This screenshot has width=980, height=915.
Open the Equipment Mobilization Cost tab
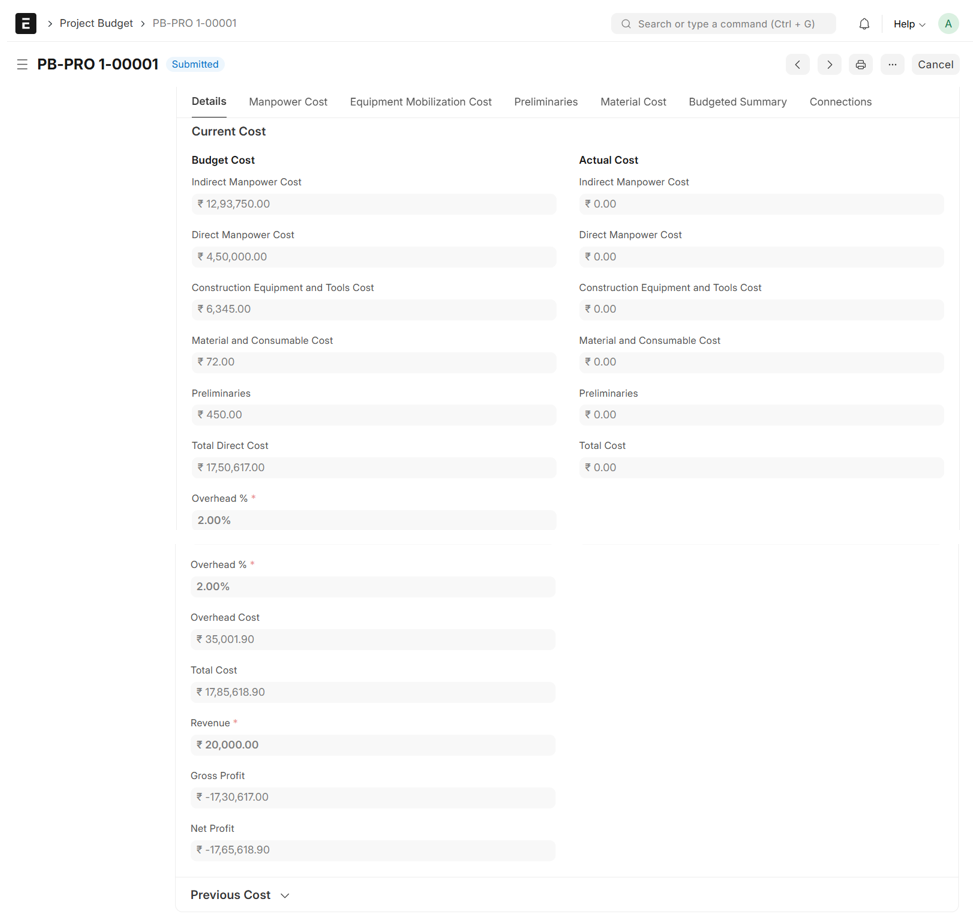(420, 102)
